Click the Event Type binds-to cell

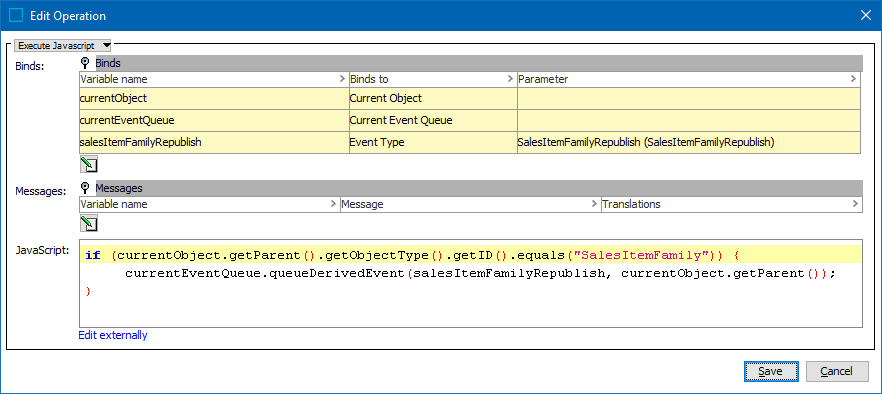[x=433, y=143]
